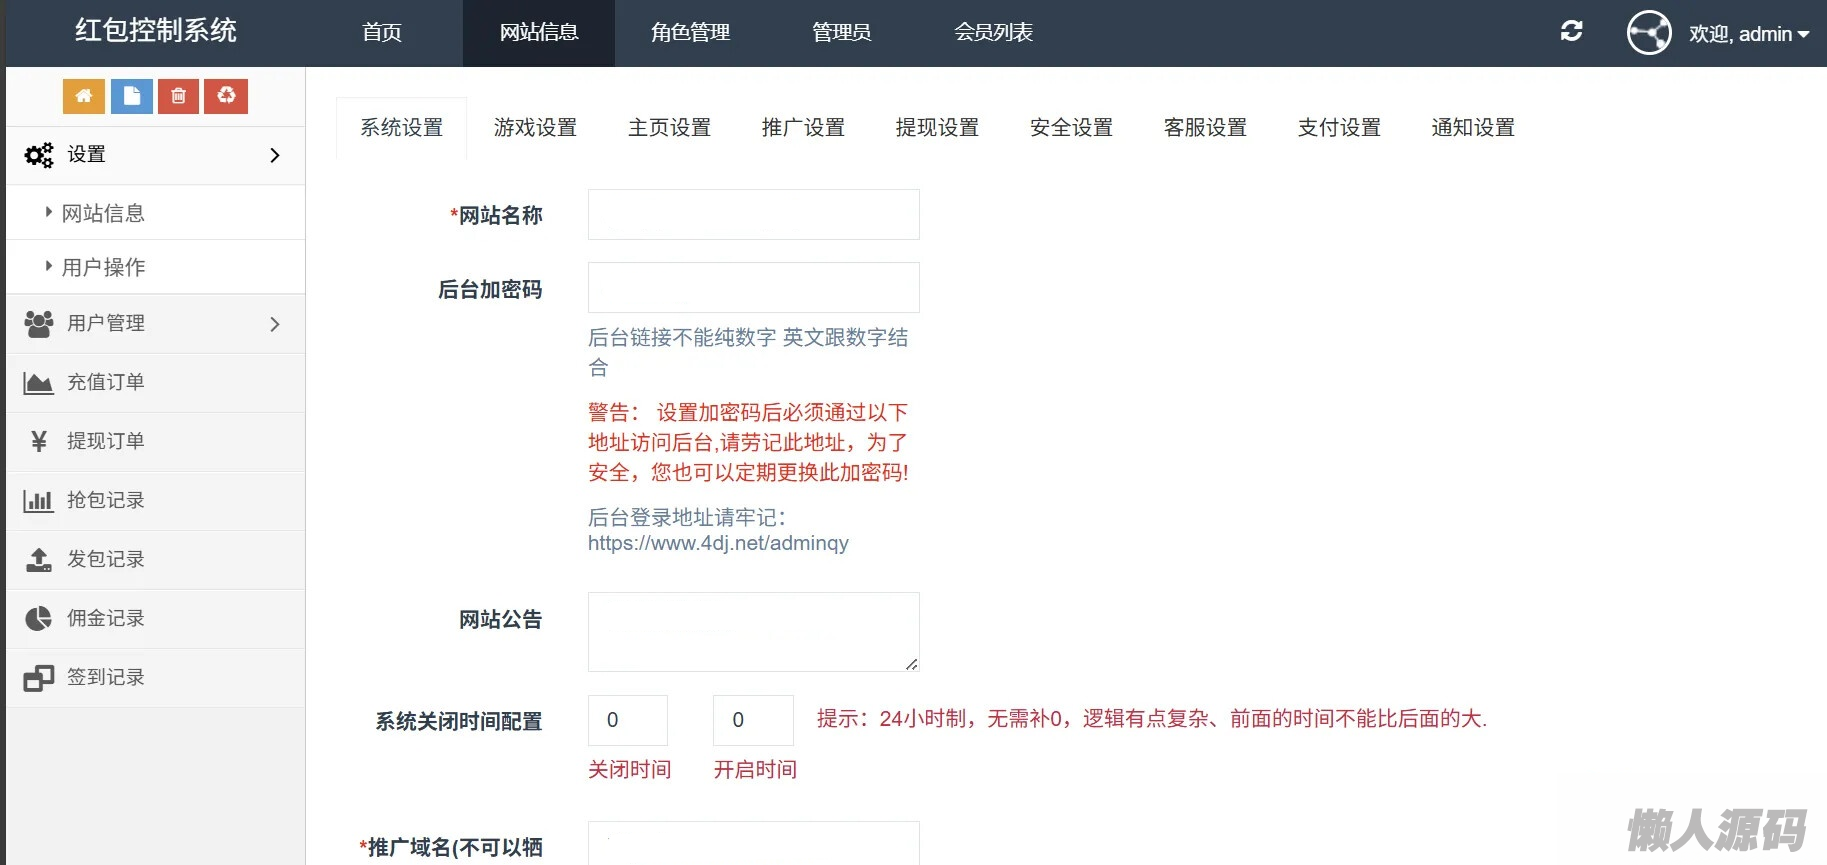
Task: Focus the 后台加密码 input field
Action: (754, 288)
